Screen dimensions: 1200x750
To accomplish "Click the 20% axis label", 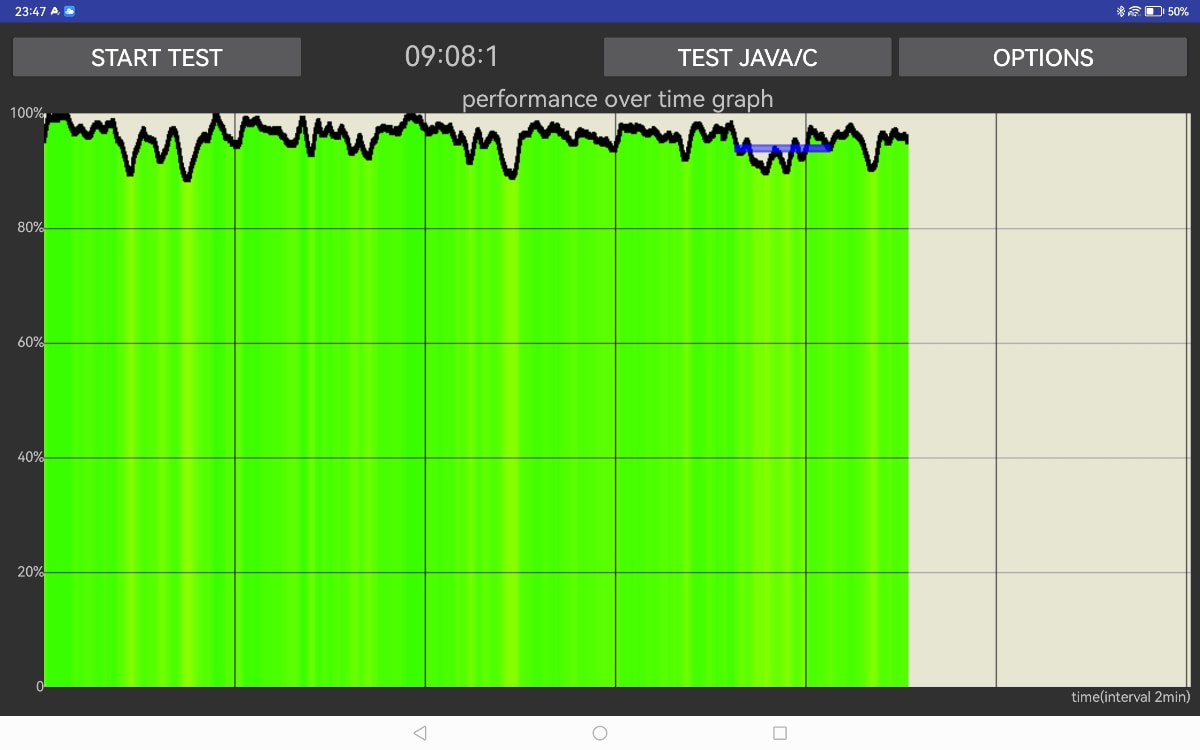I will coord(27,572).
